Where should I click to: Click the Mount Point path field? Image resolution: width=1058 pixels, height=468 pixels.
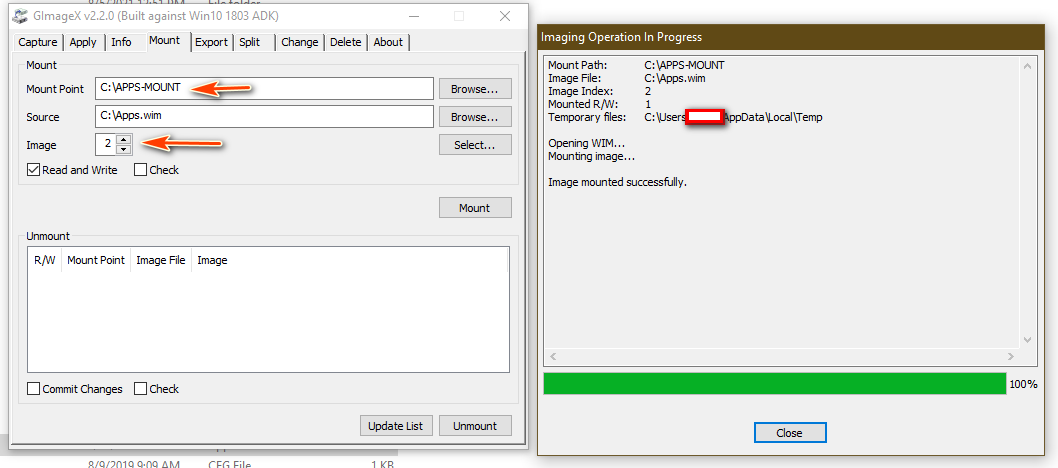(x=264, y=88)
